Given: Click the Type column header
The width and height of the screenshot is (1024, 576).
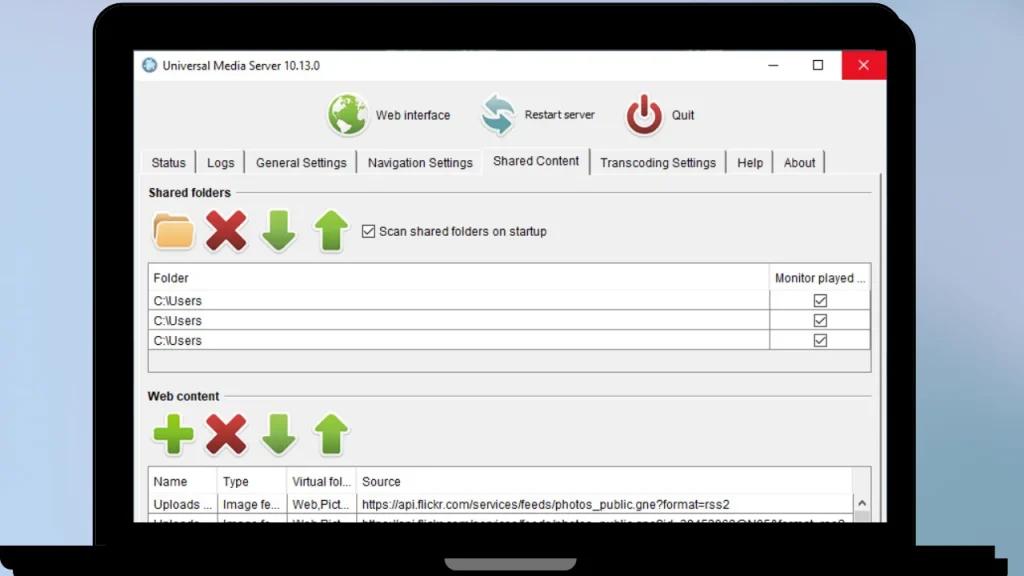Looking at the screenshot, I should click(x=252, y=481).
